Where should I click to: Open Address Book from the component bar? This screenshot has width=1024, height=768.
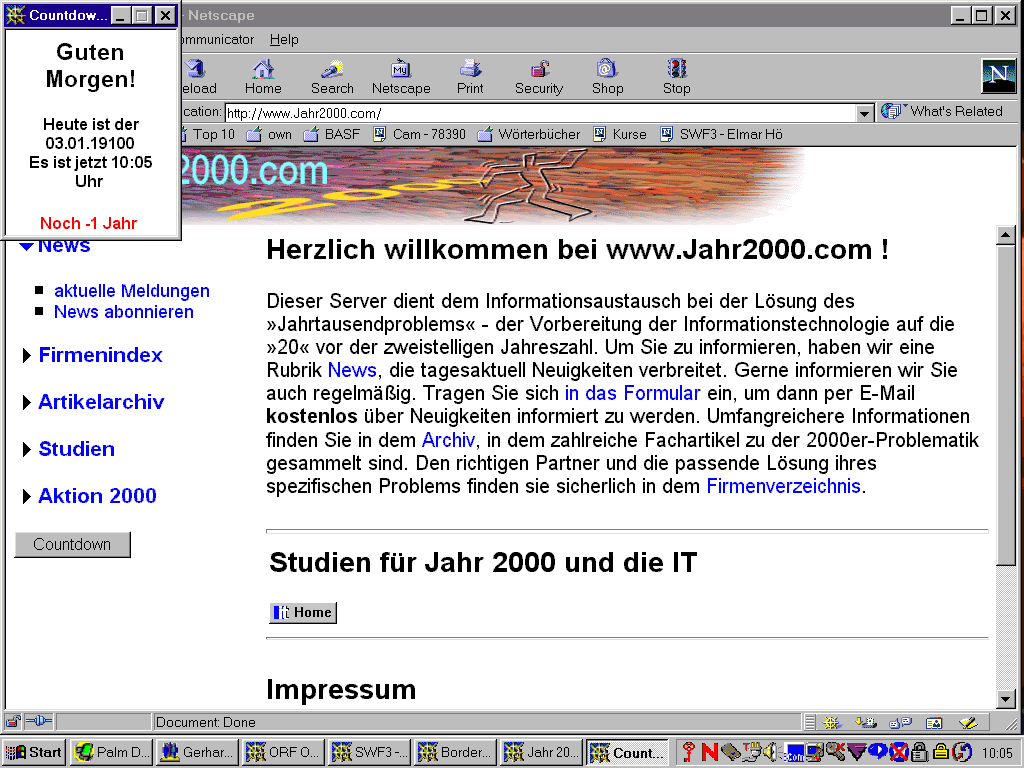tap(935, 722)
